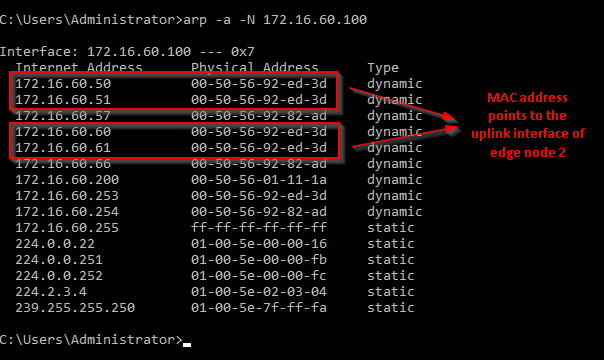Screen dimensions: 604x360
Task: Select the Interface 172.16.60.100 line
Action: 127,52
